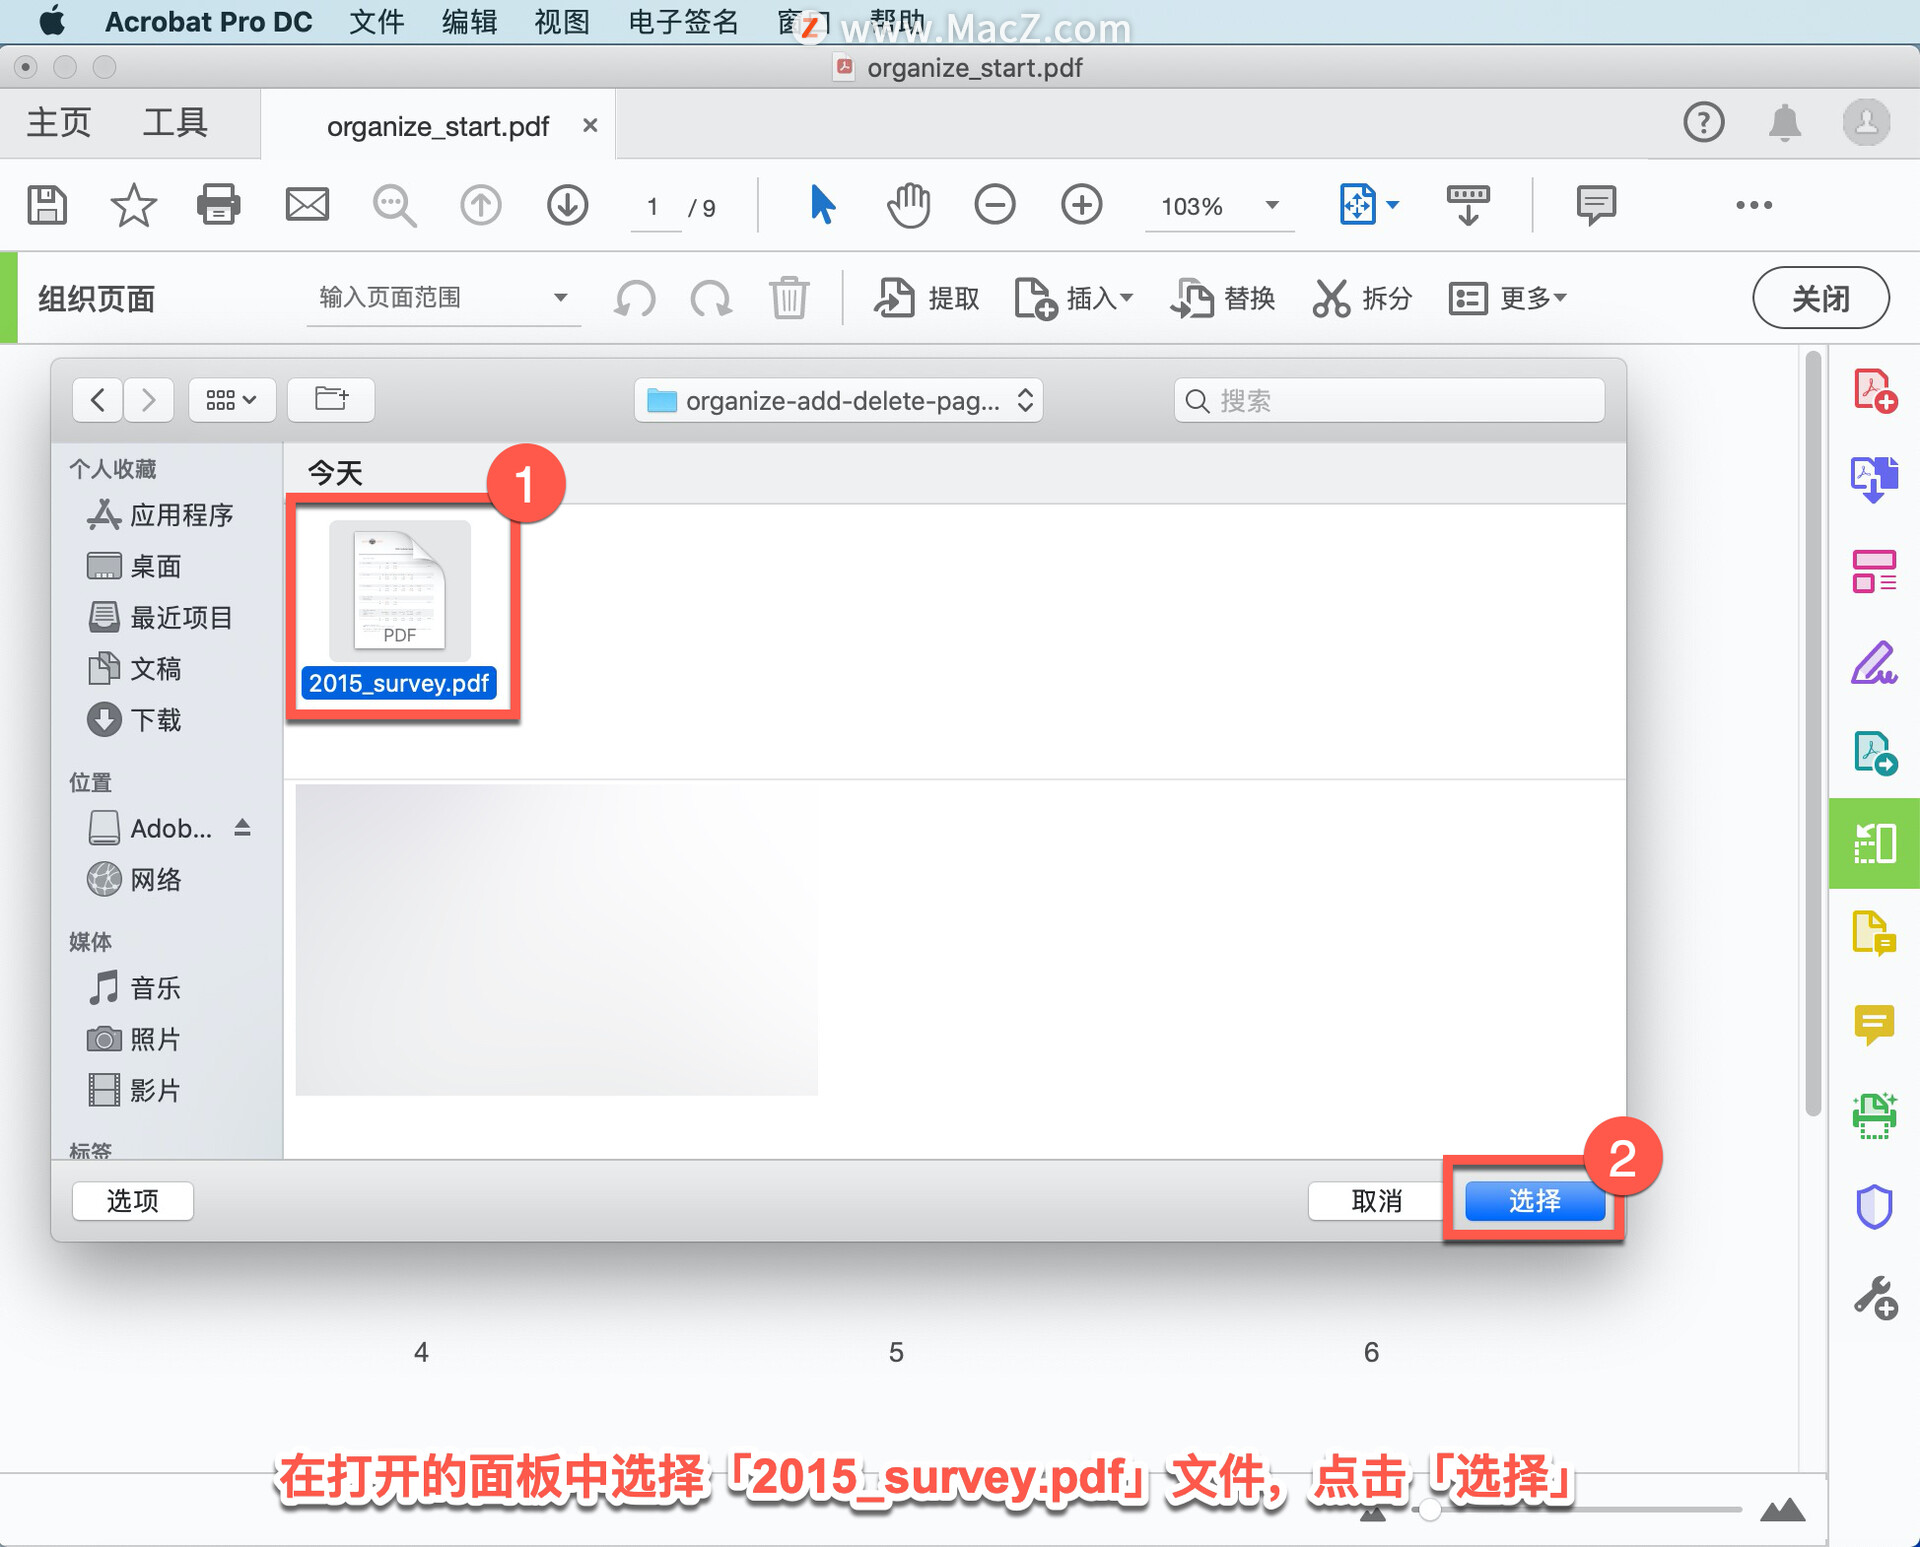Open the user account avatar
Screen dimensions: 1920x1547
[1866, 123]
